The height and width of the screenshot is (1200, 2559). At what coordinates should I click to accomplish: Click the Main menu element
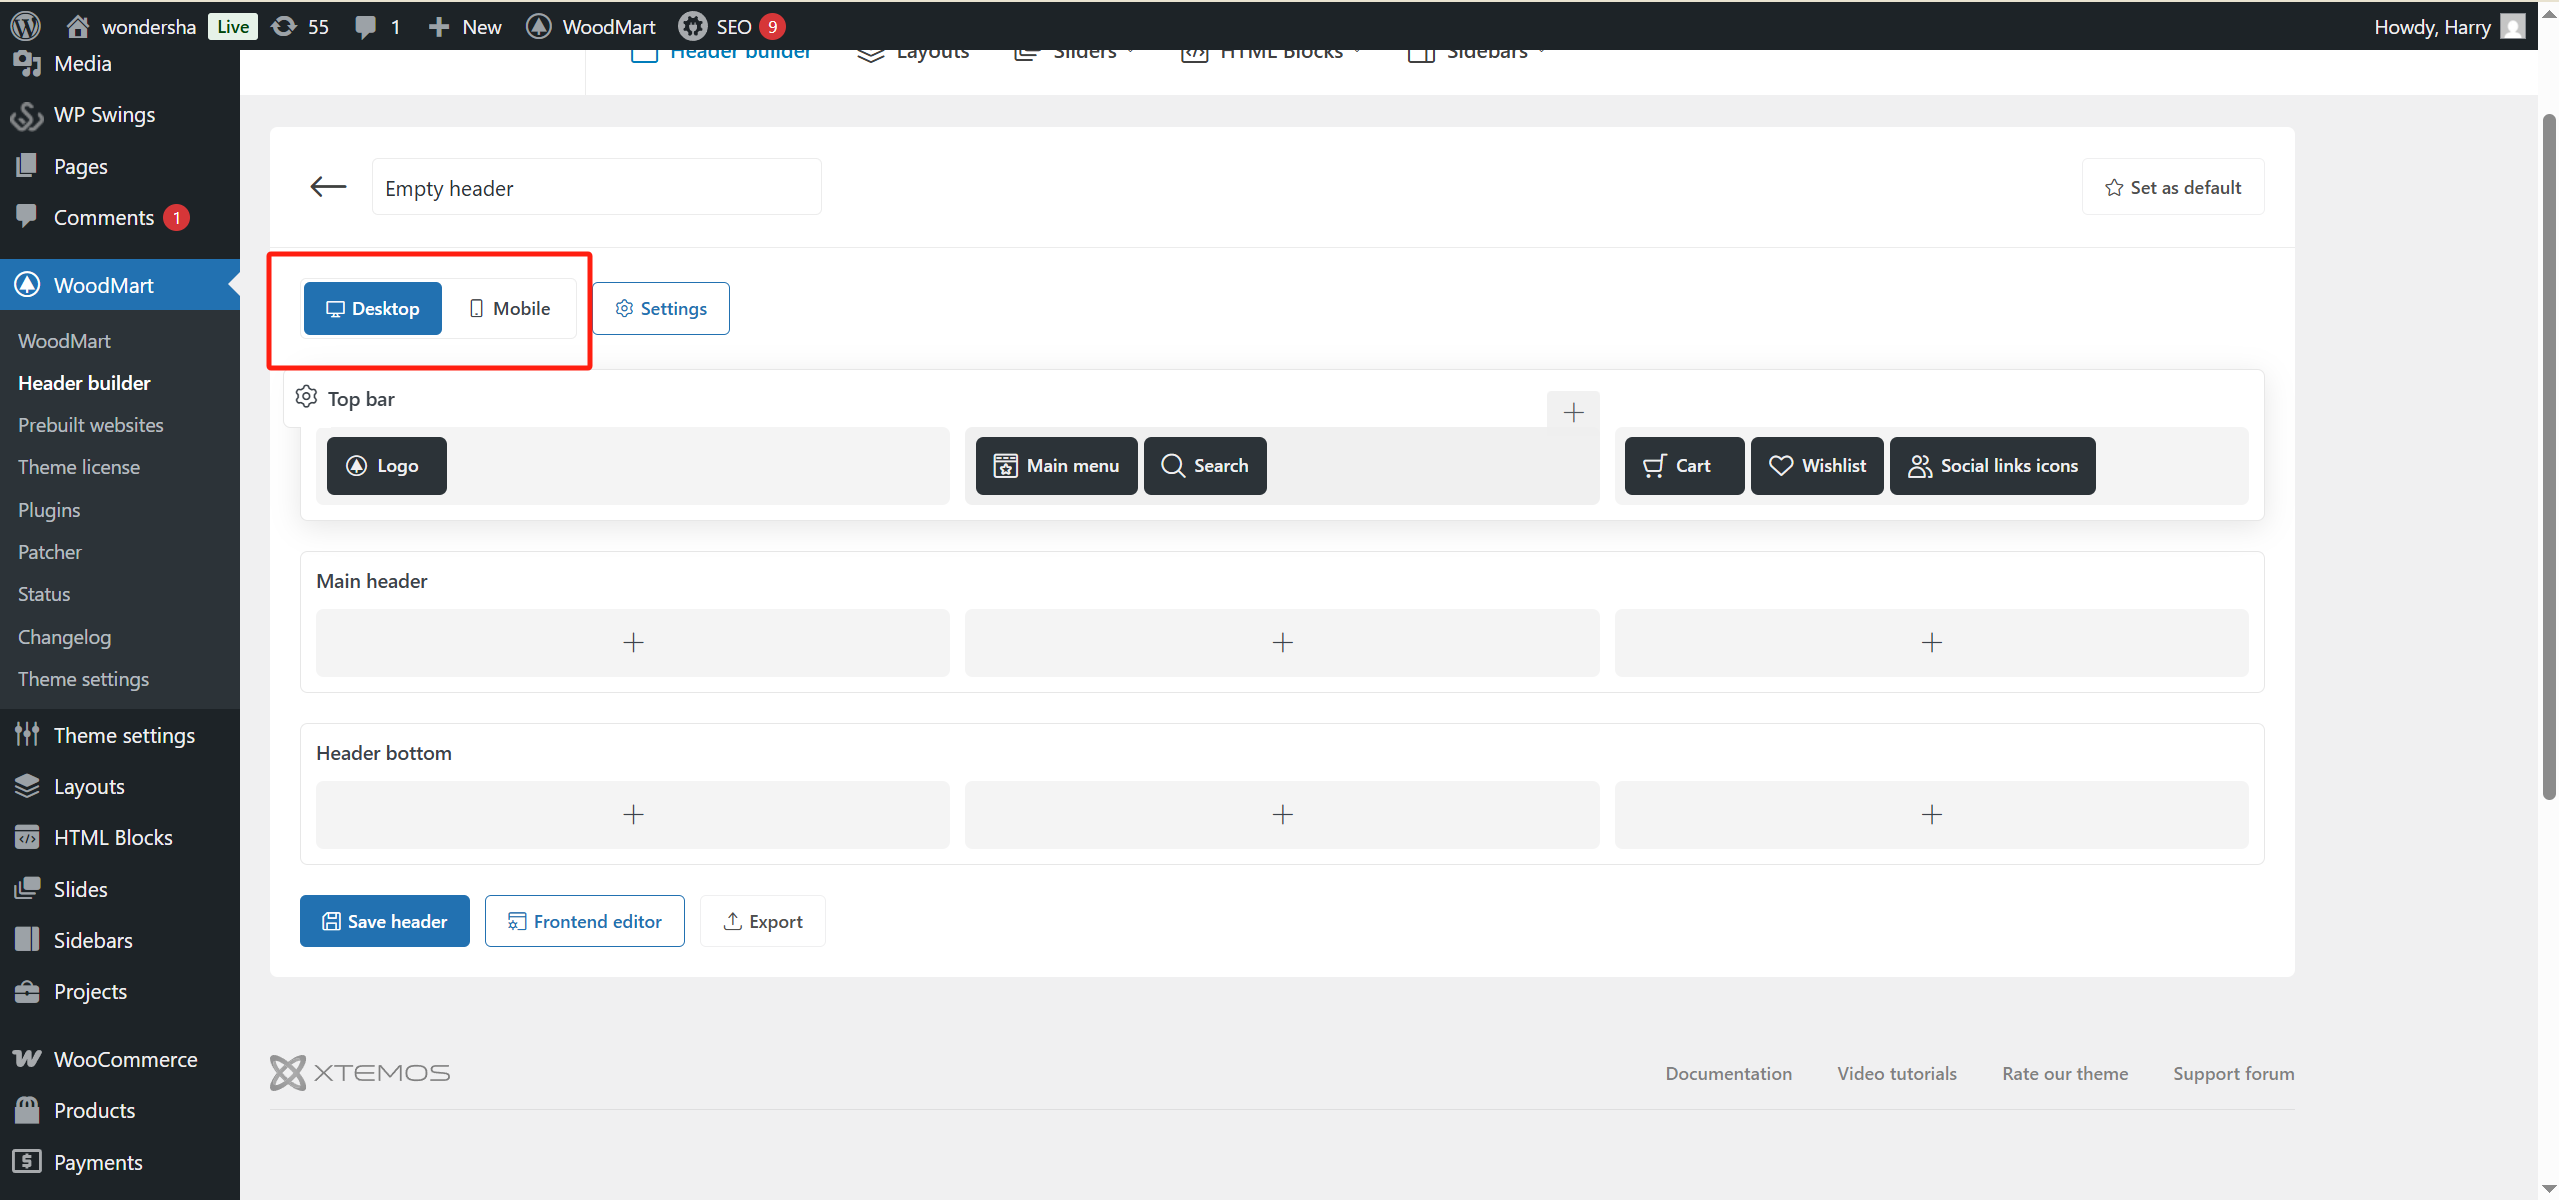tap(1055, 465)
